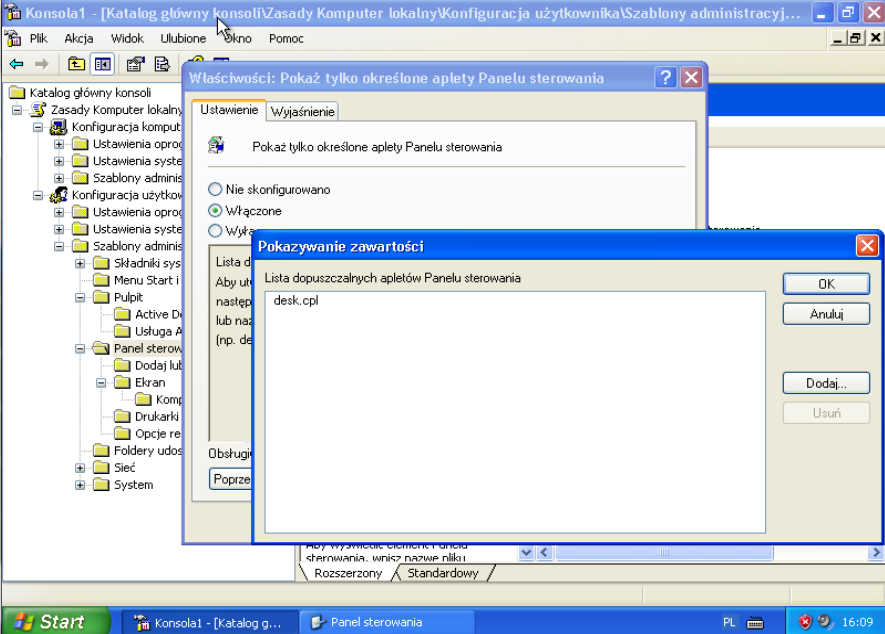Select the Nie skonfigurowano radio button
This screenshot has width=885, height=634.
[x=215, y=189]
